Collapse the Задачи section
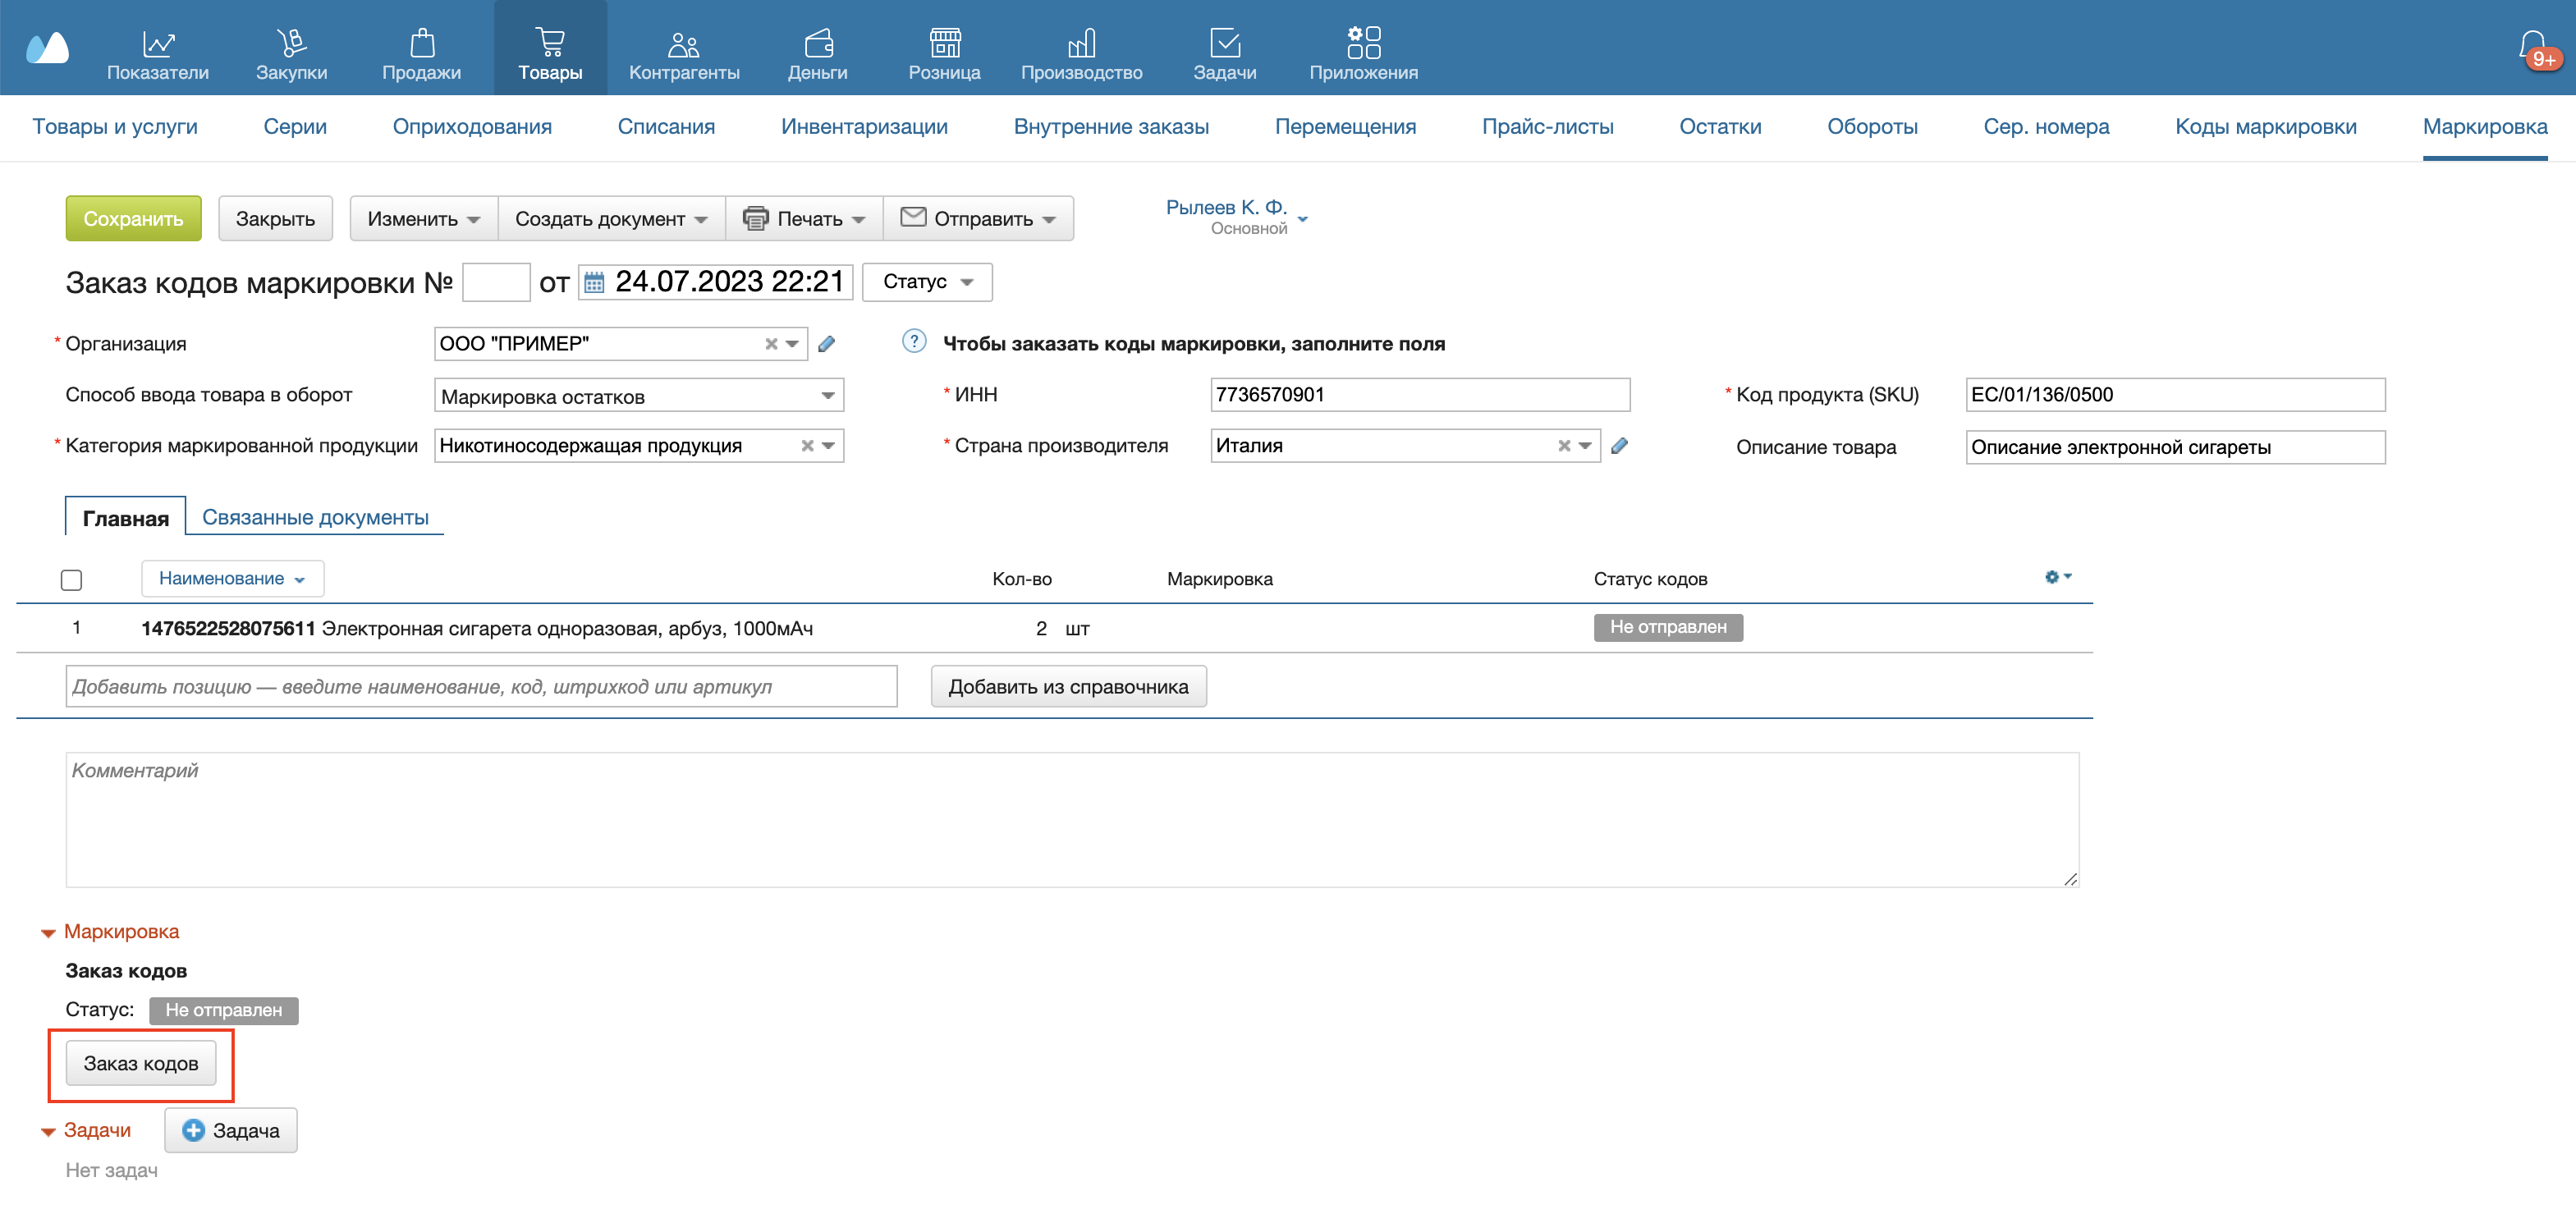2576x1223 pixels. [47, 1133]
